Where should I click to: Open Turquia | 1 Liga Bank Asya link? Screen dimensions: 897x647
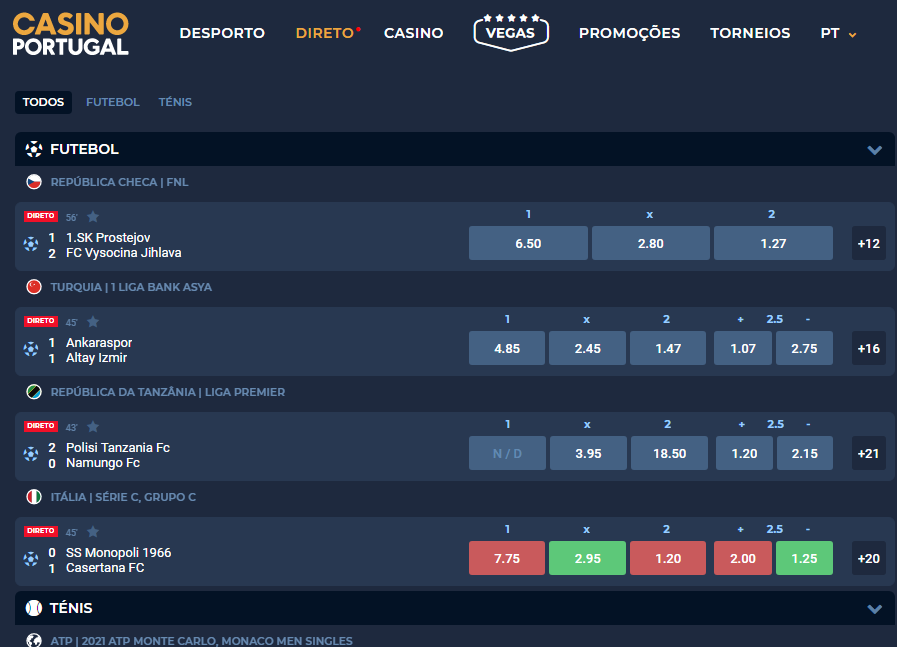pos(131,287)
